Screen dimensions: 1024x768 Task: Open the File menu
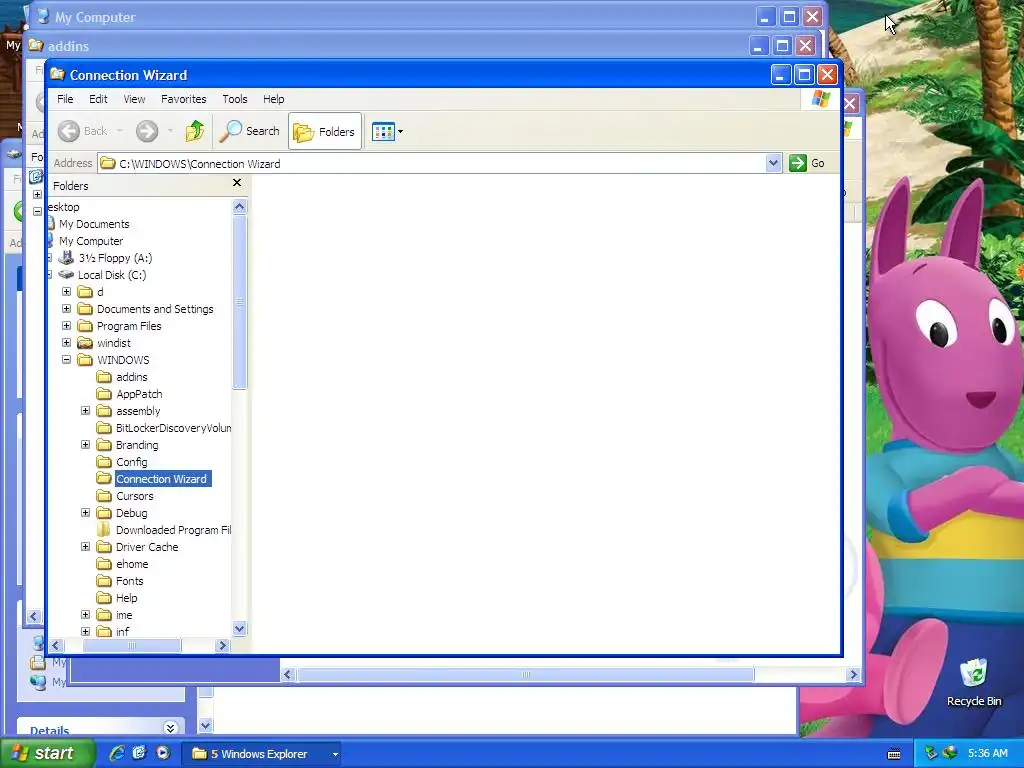point(65,99)
